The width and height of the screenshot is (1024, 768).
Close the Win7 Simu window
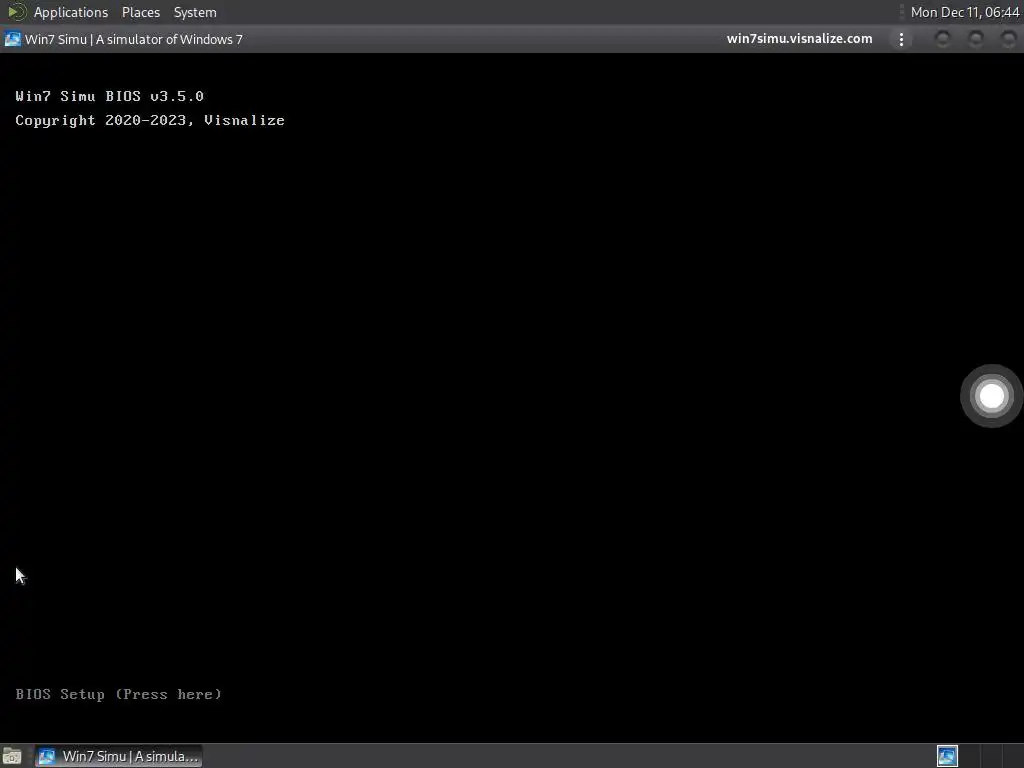[x=1009, y=39]
